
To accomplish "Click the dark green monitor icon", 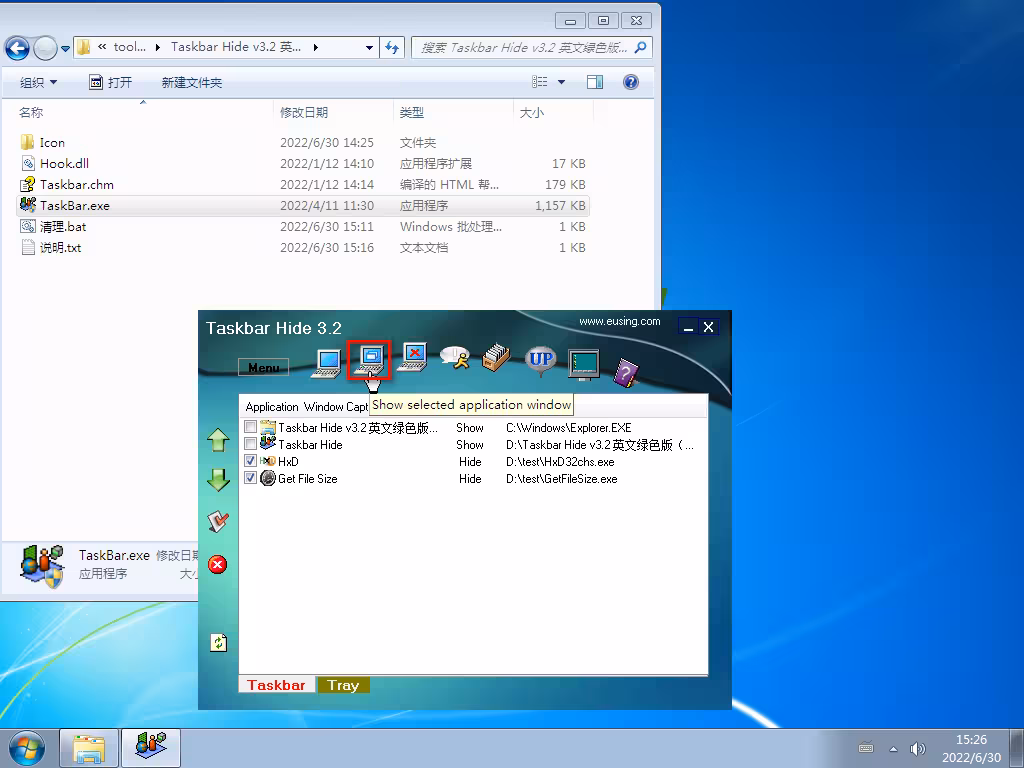I will (584, 364).
